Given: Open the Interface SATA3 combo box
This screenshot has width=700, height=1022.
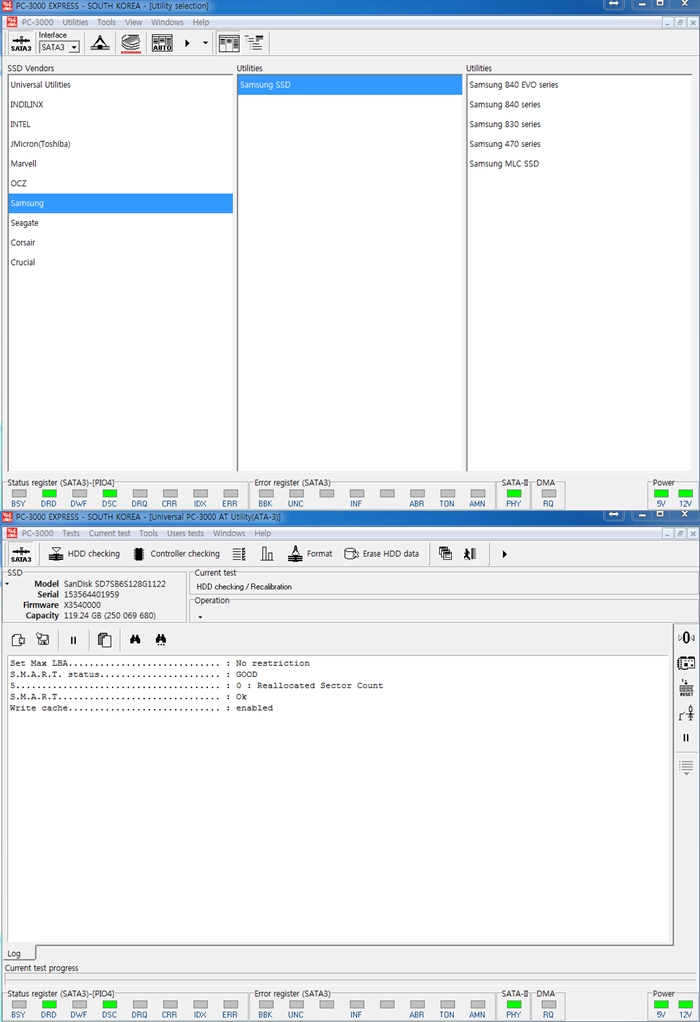Looking at the screenshot, I should coord(59,47).
